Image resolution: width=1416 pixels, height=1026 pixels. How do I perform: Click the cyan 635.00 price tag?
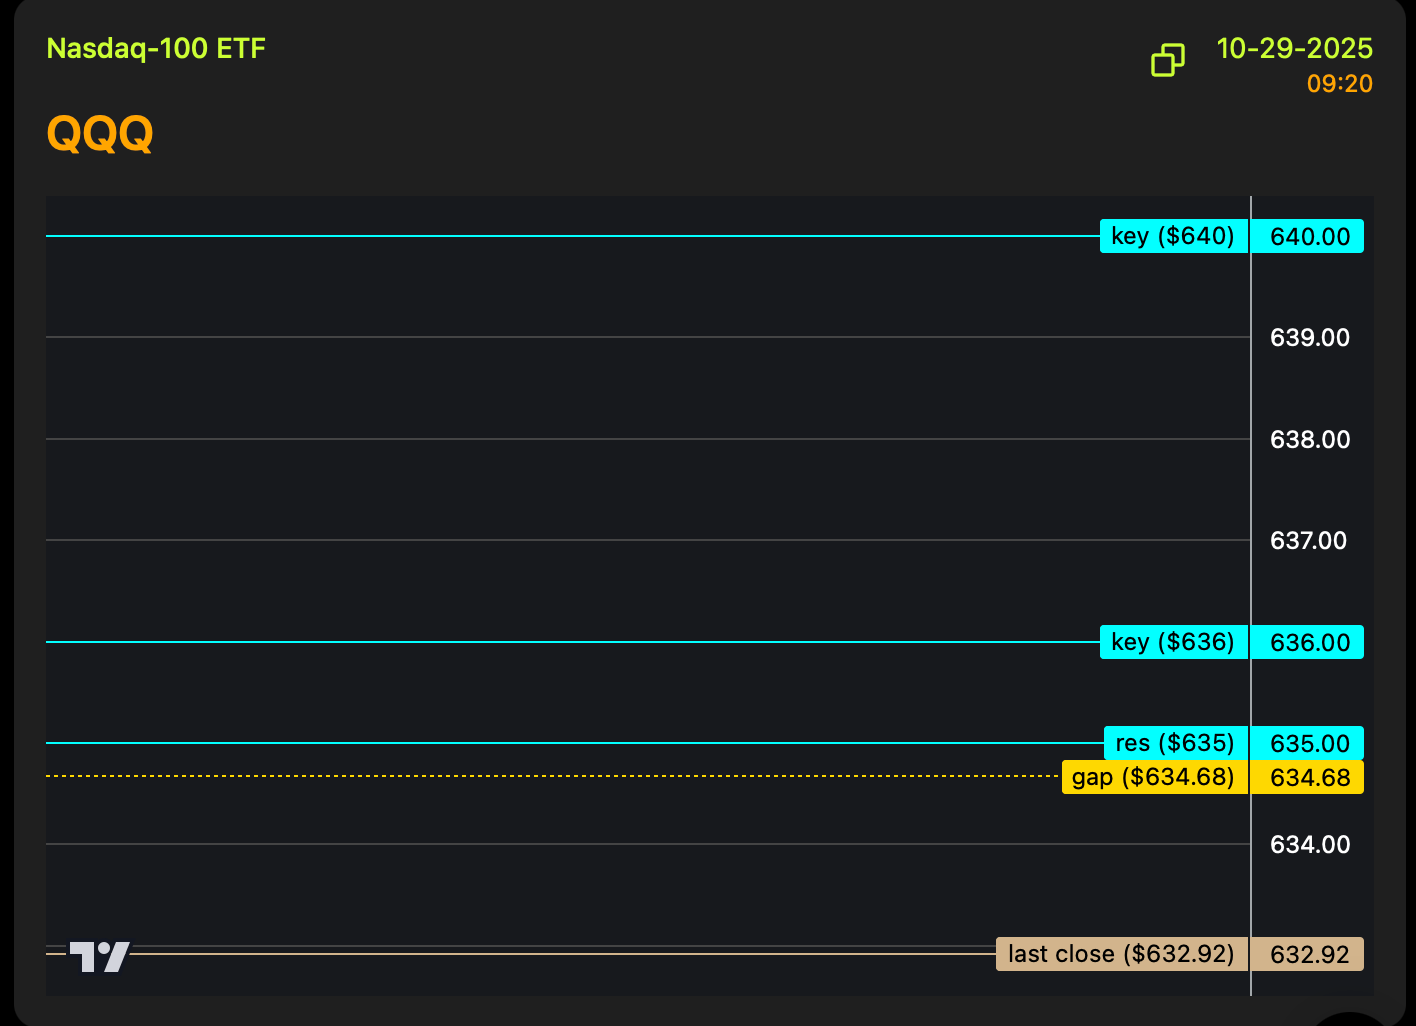coord(1308,744)
